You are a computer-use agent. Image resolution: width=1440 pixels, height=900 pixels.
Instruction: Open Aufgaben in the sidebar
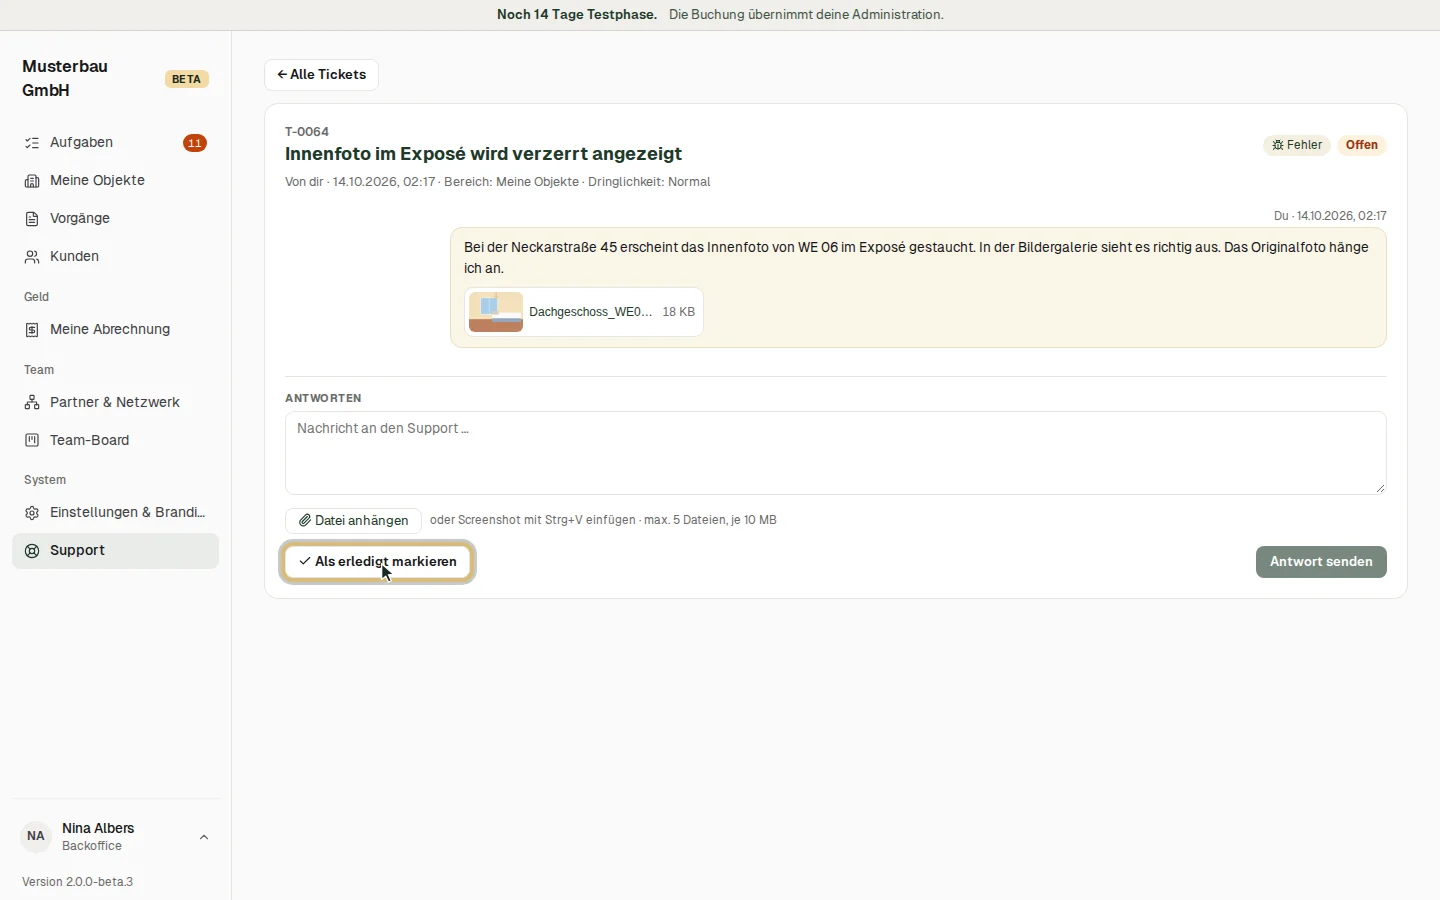(115, 143)
